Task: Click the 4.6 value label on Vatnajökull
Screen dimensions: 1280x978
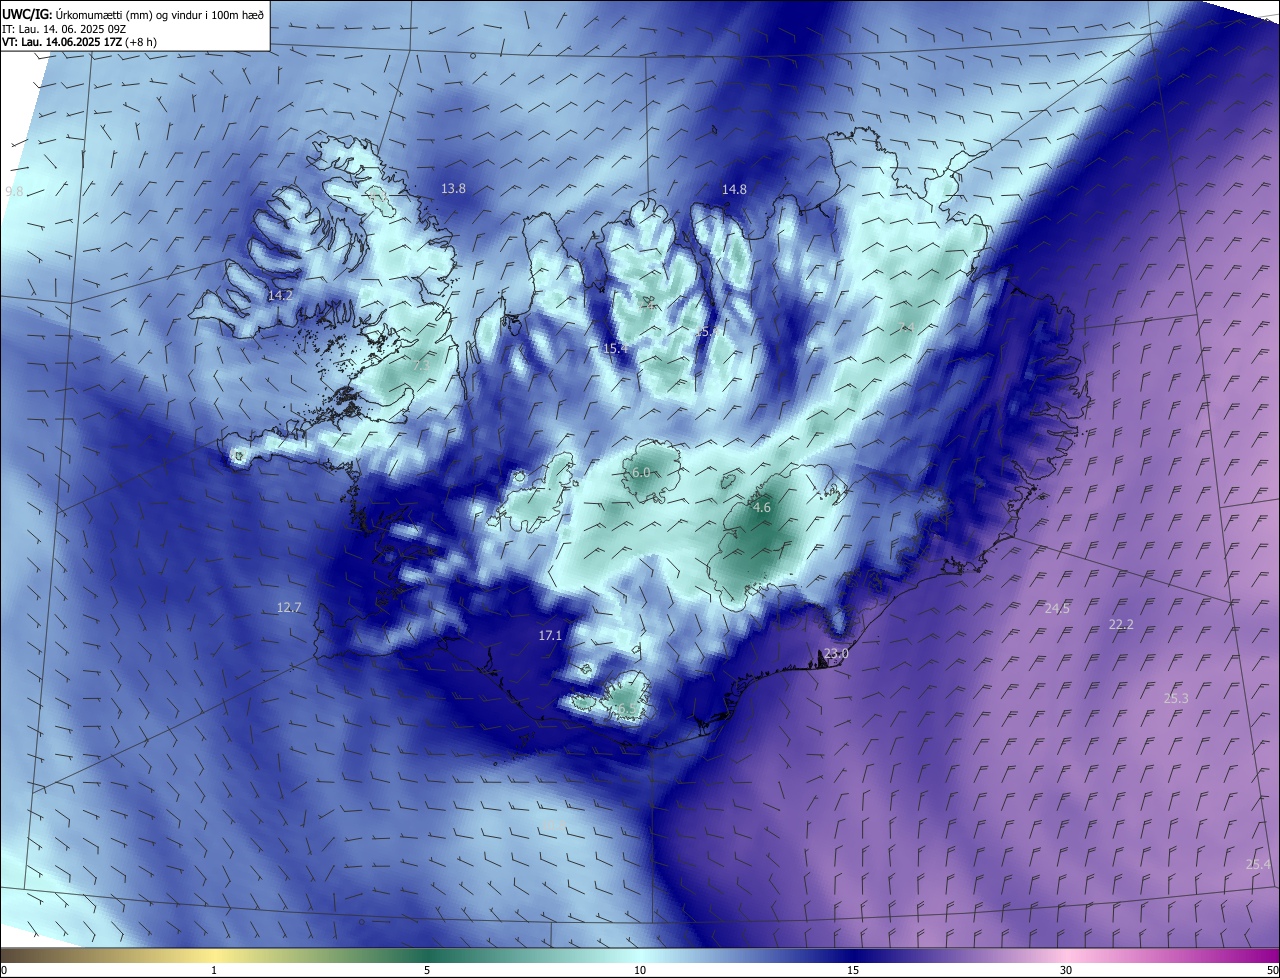Action: pos(762,508)
